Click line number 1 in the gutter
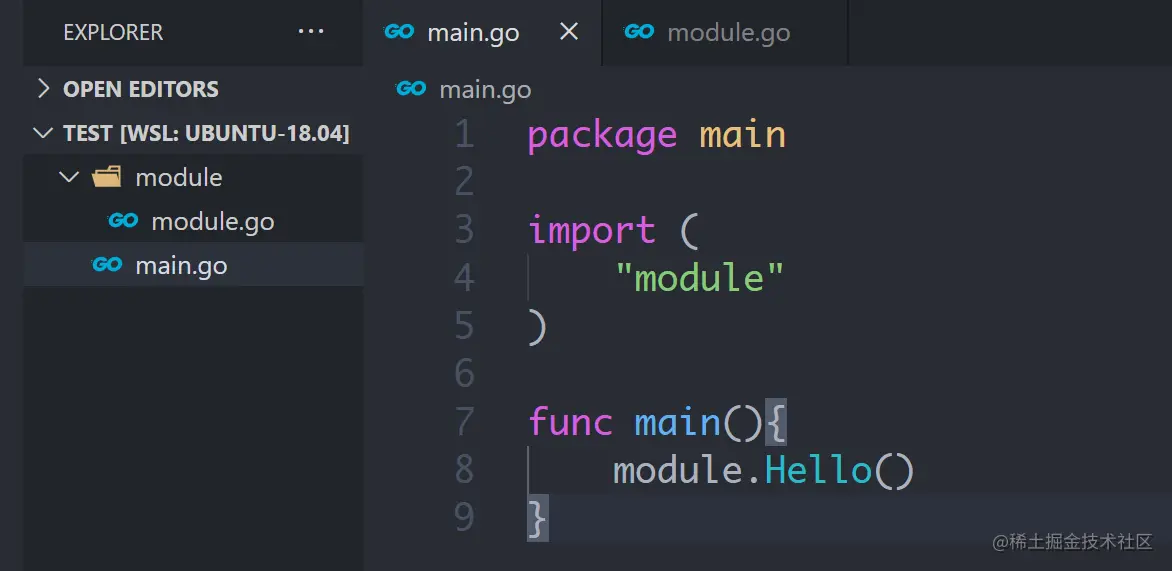1172x571 pixels. coord(464,135)
